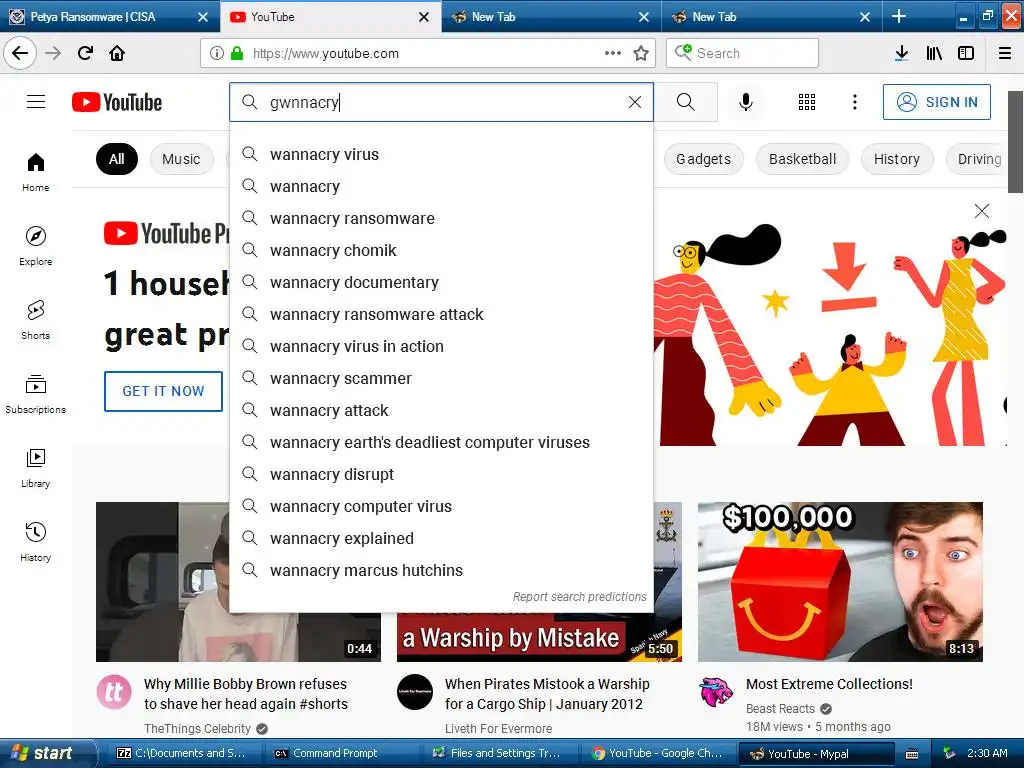Open Subscriptions in YouTube sidebar
The height and width of the screenshot is (768, 1024).
click(x=36, y=394)
